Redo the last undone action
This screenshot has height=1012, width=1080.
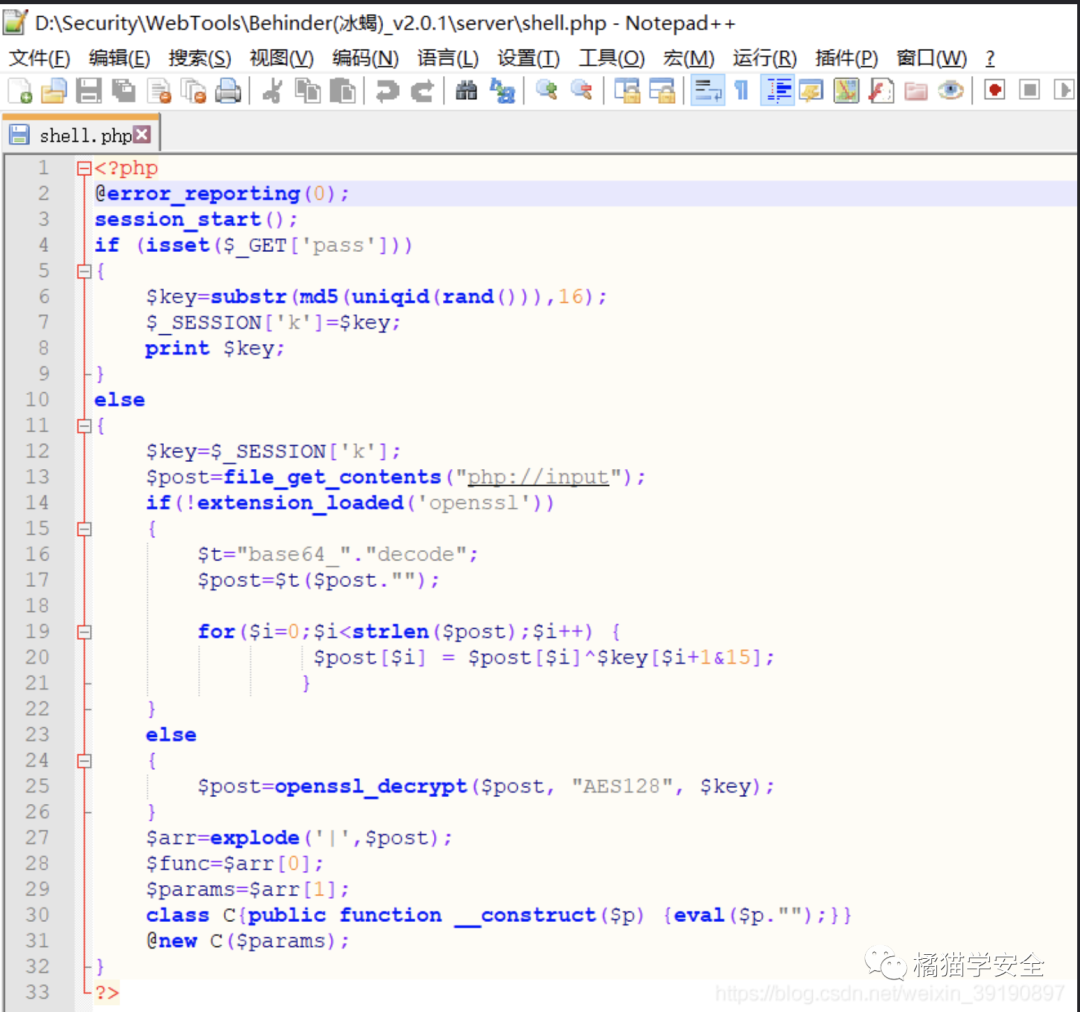pos(422,91)
